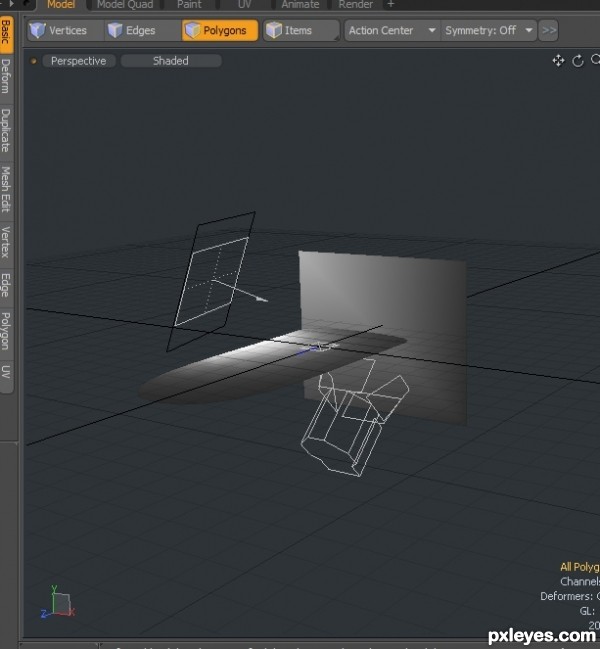This screenshot has width=600, height=649.
Task: Click the "Deformers:" viewport info text
Action: (x=566, y=596)
